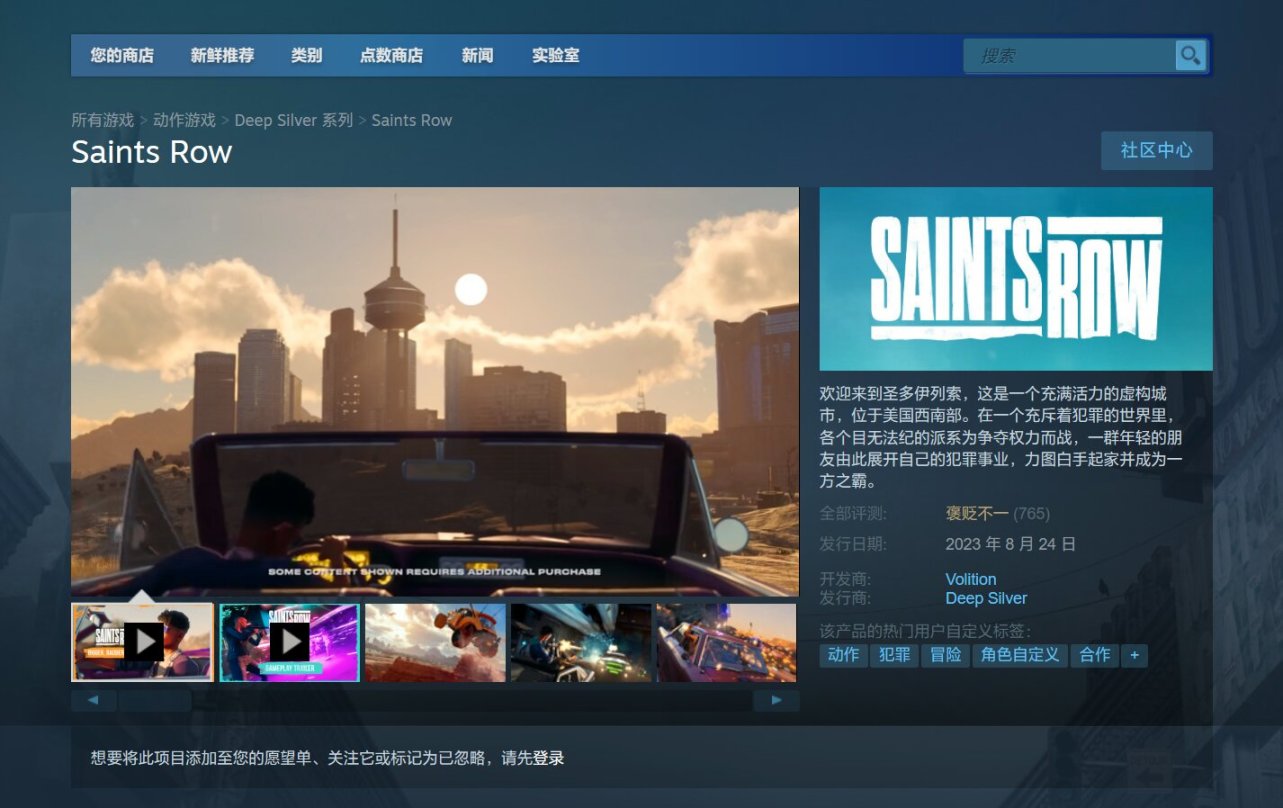
Task: Select the 角色自定义 tag
Action: coord(1019,655)
